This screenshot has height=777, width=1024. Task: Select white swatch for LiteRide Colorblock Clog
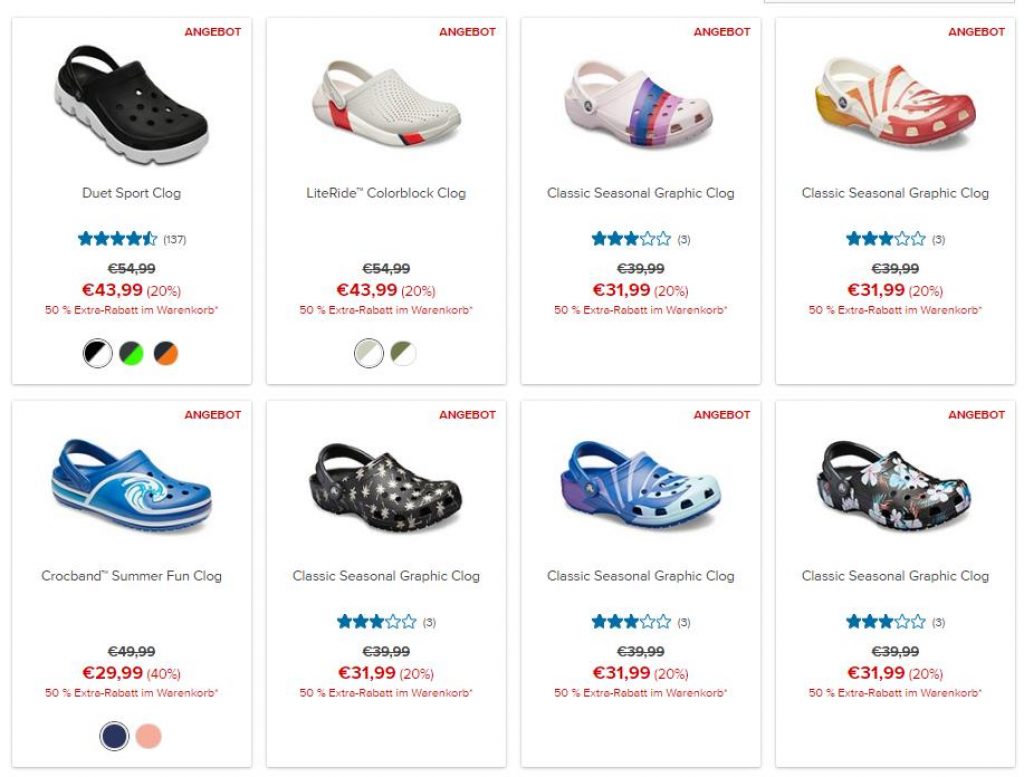click(x=369, y=353)
